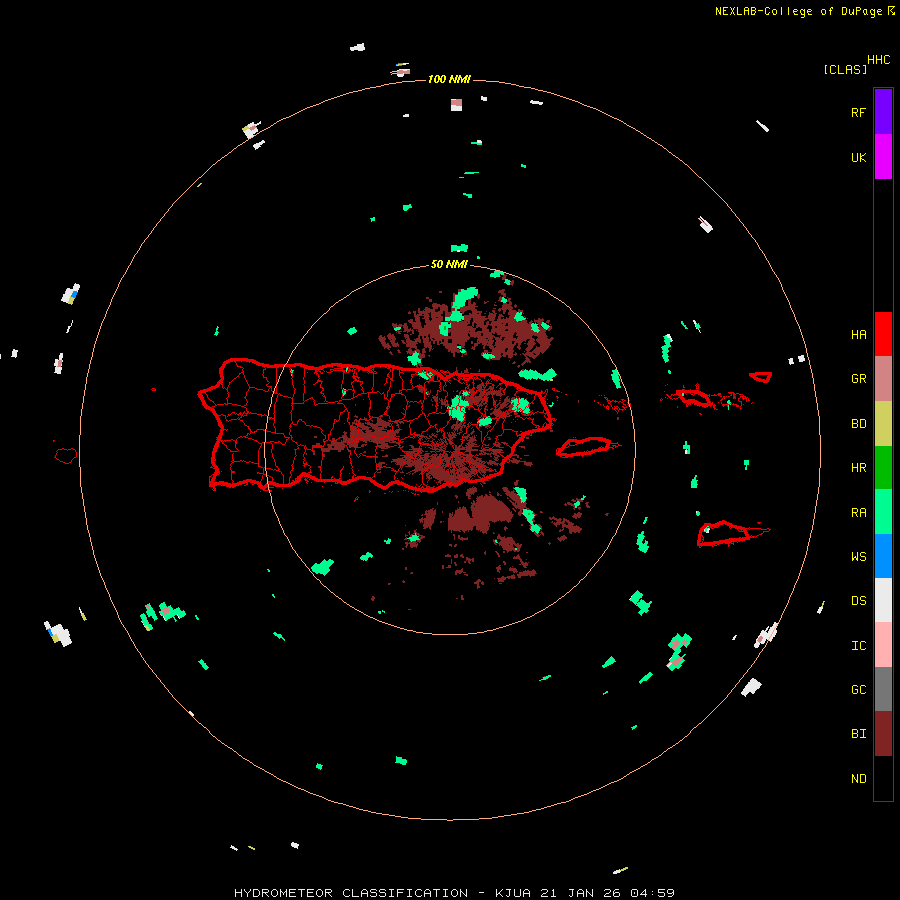Click the ND black legend swatch
Viewport: 900px width, 900px height.
pos(883,778)
